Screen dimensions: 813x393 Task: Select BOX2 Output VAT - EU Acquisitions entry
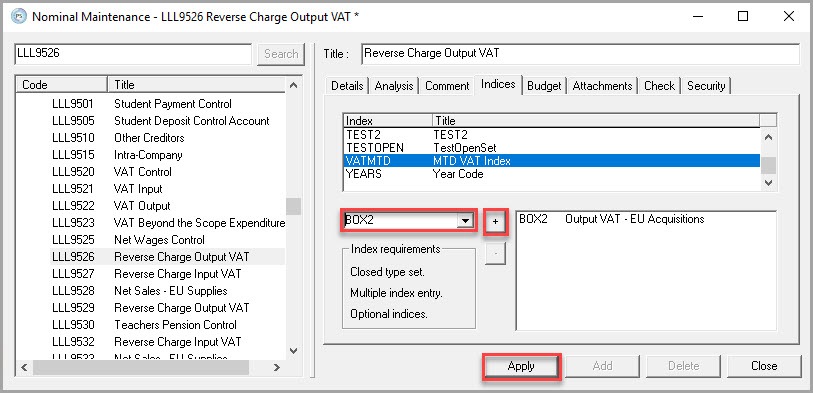(611, 219)
